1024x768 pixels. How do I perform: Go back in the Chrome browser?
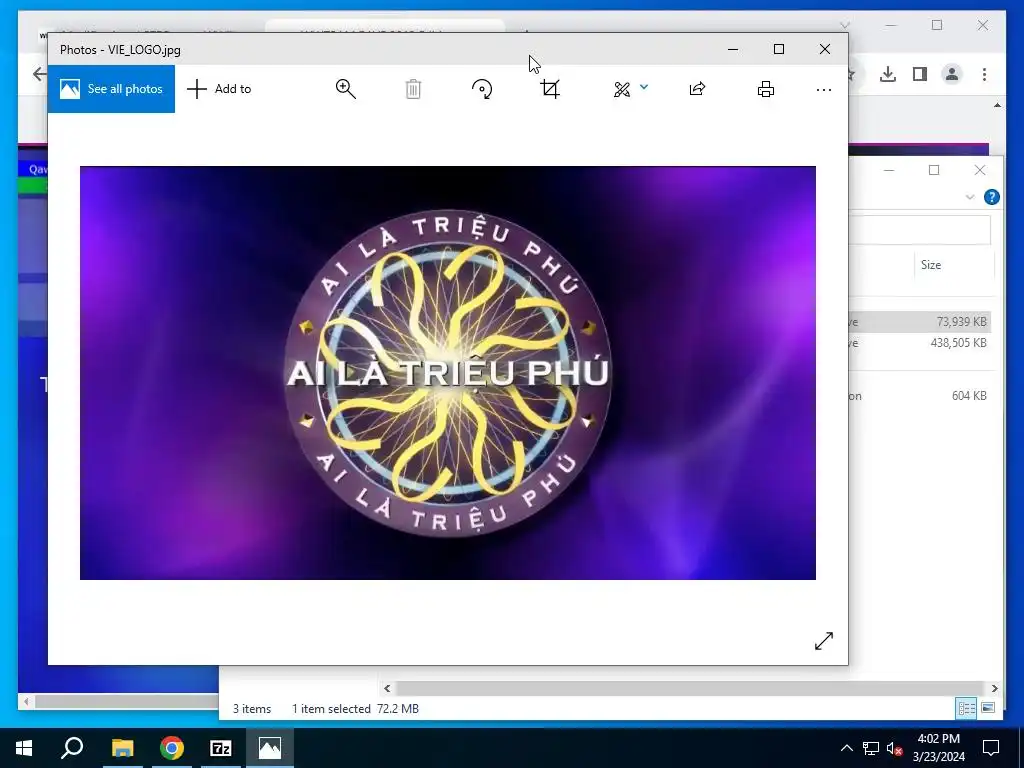[x=39, y=74]
